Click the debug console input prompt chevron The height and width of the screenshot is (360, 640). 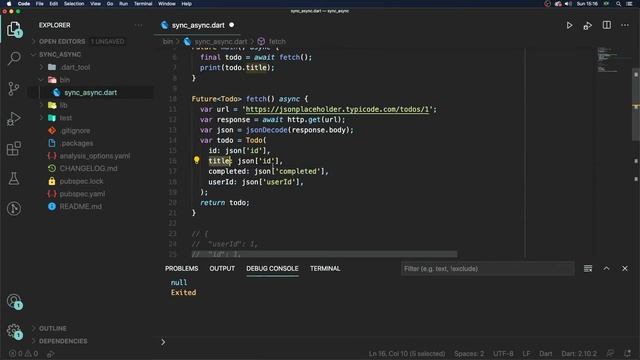tap(163, 342)
